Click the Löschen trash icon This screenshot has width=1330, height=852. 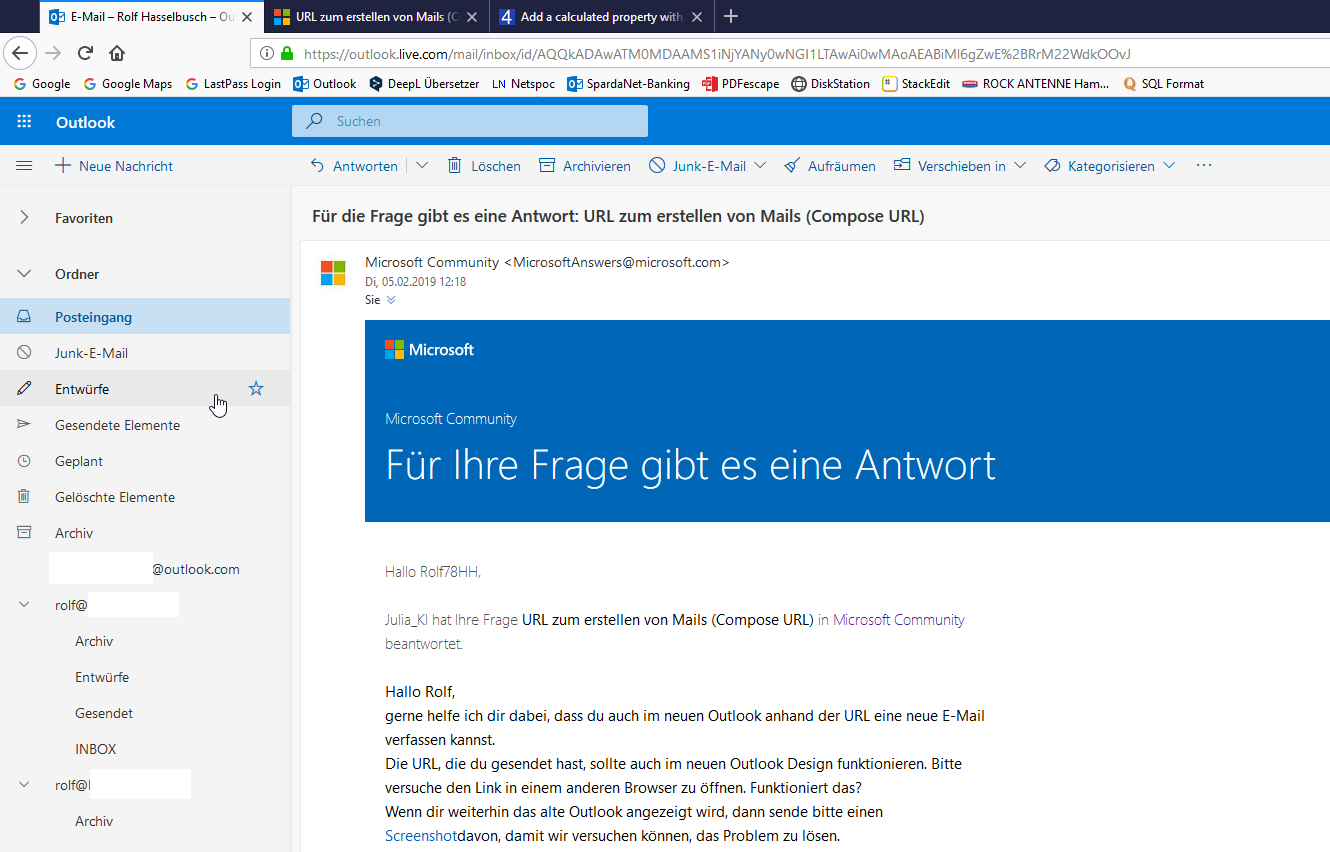[454, 166]
